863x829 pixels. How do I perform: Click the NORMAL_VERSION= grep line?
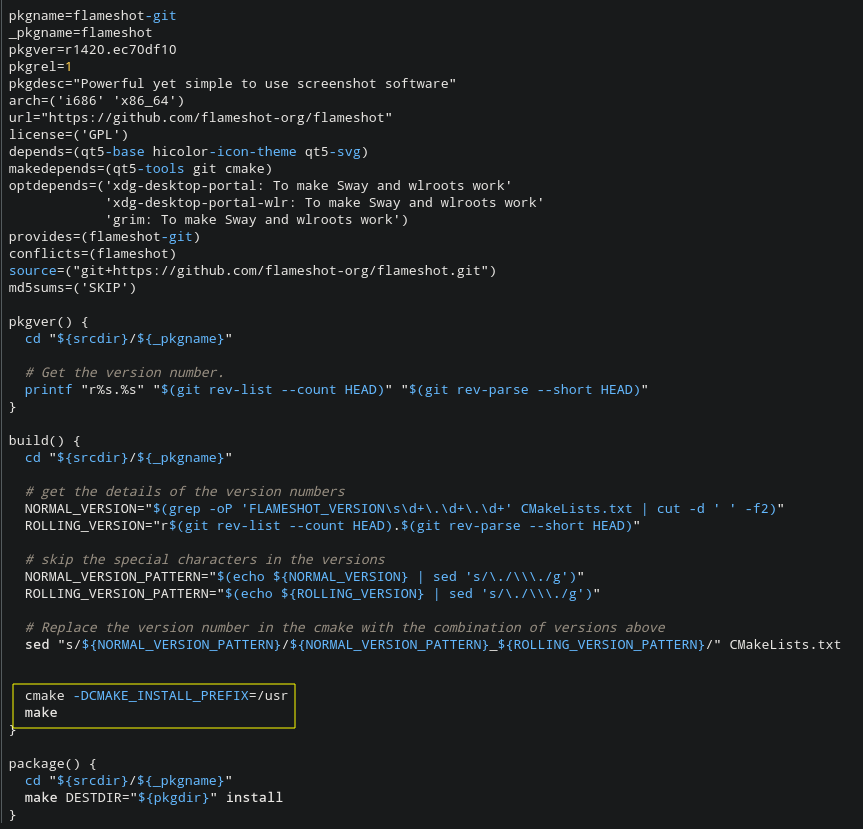(404, 509)
